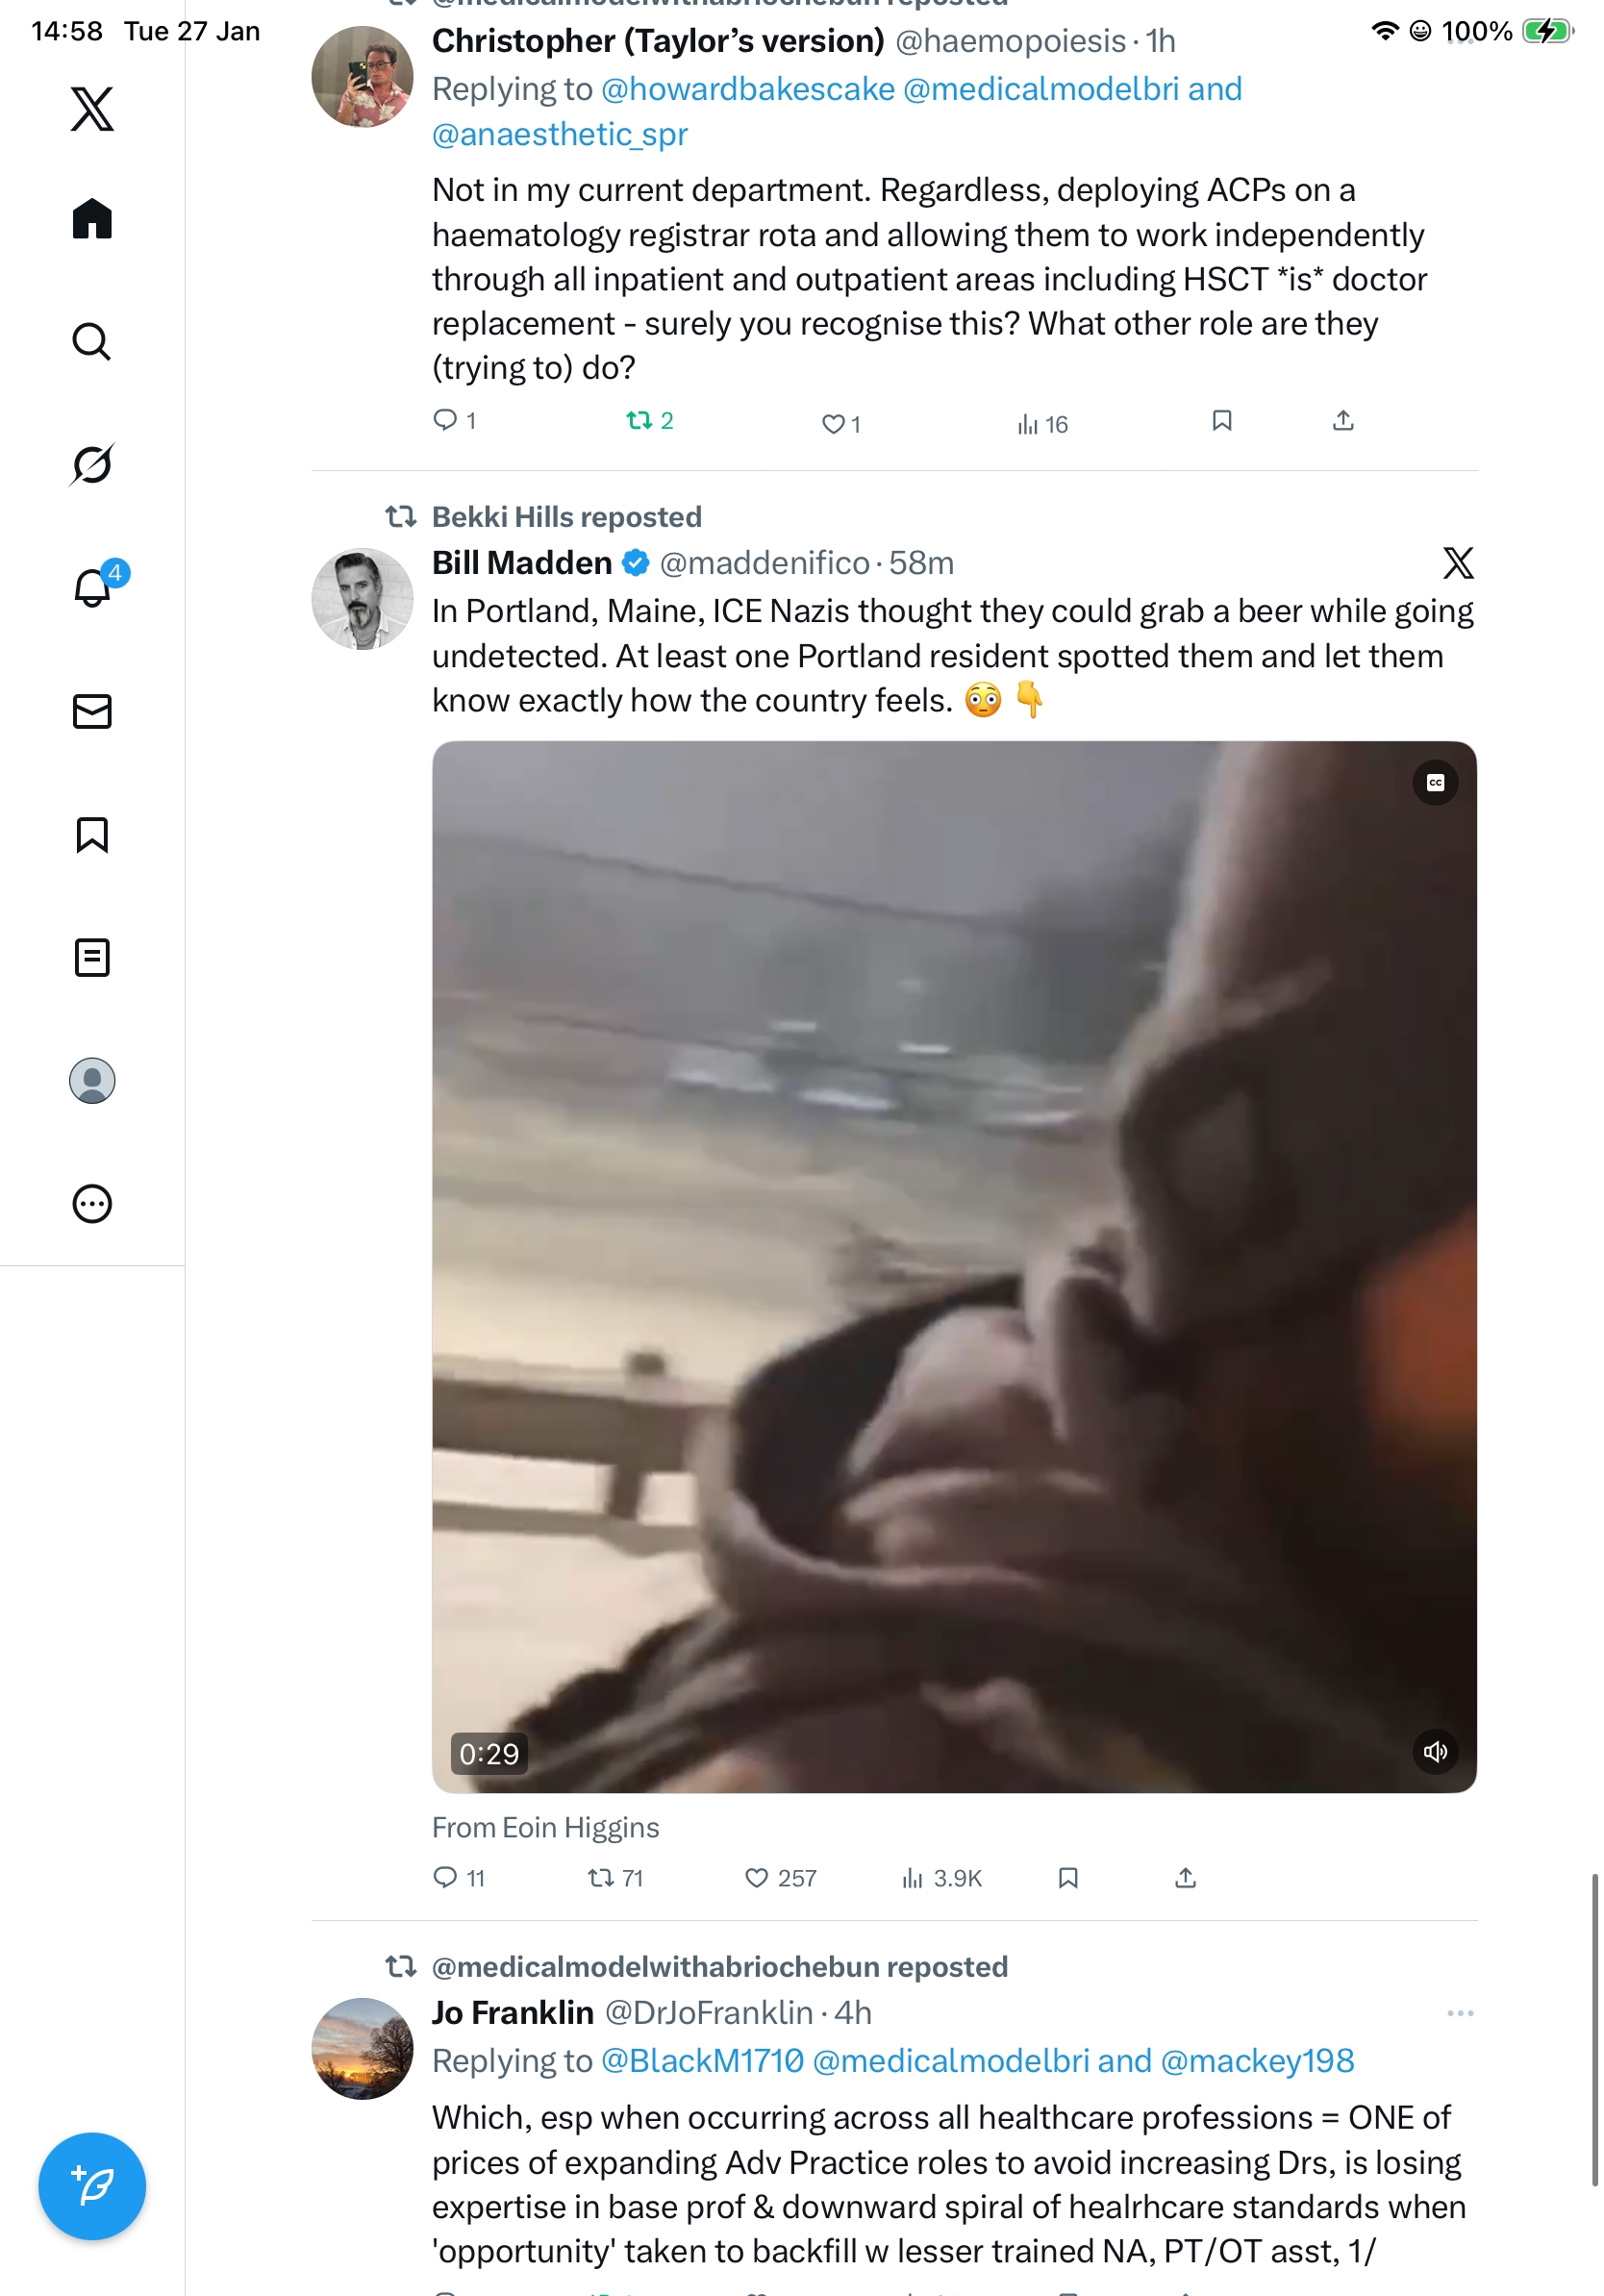This screenshot has width=1604, height=2296.
Task: Open the Search icon in sidebar
Action: coord(92,341)
